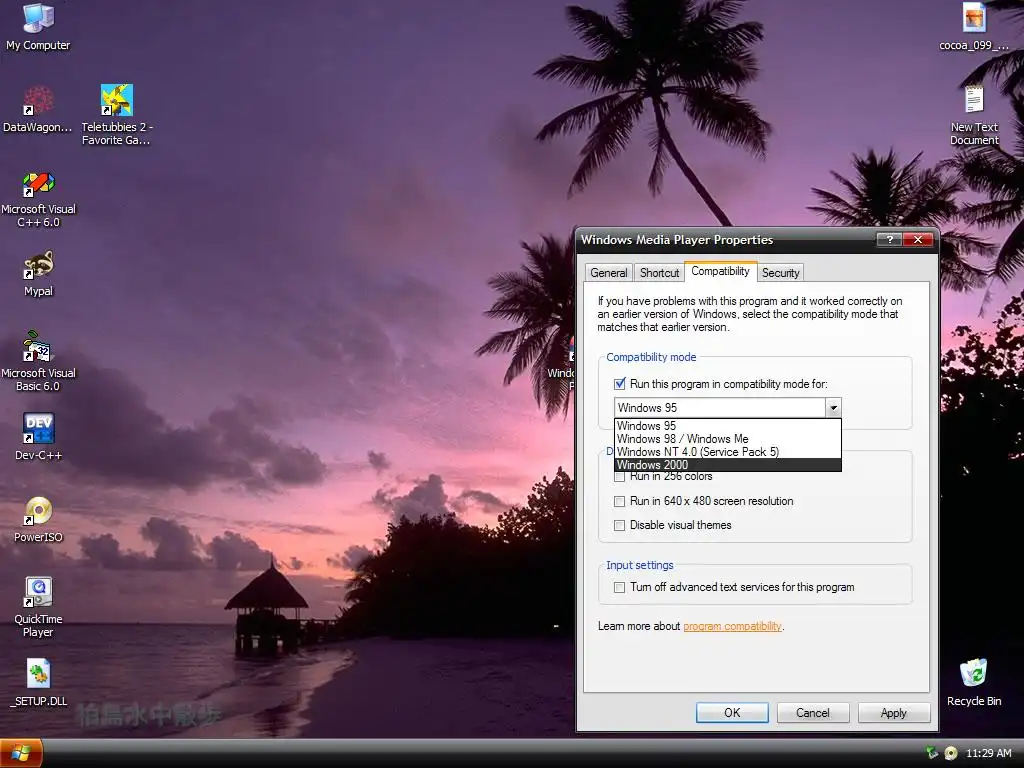Click the green network tray icon

click(x=933, y=753)
